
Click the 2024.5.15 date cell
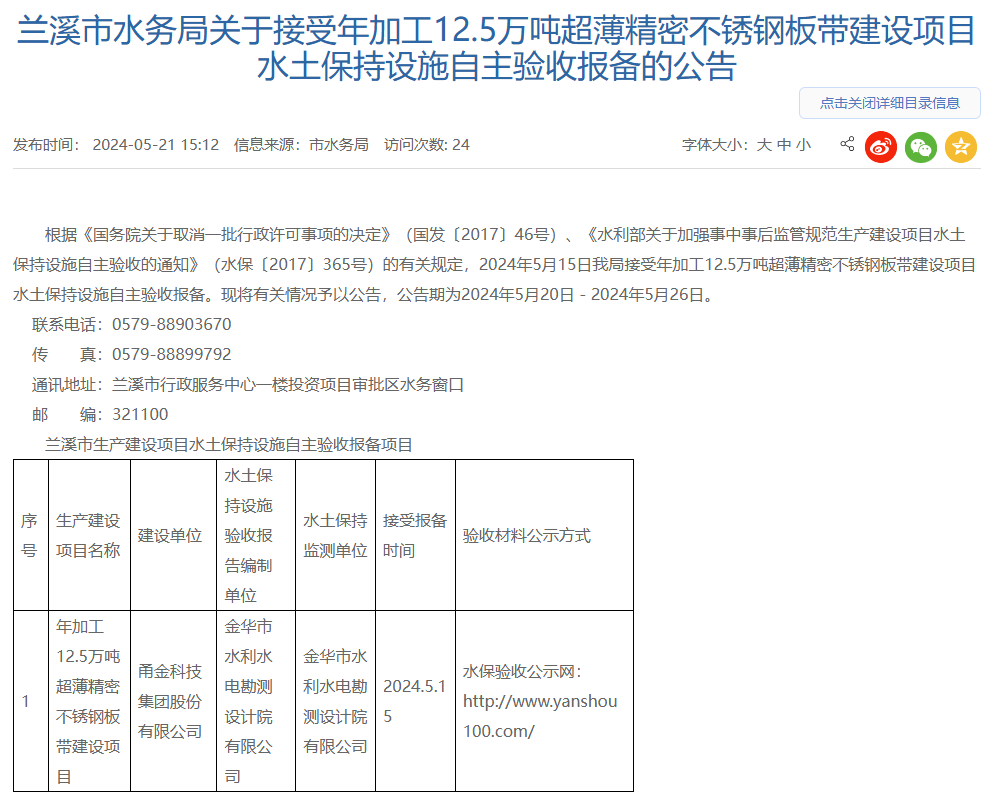[x=413, y=701]
